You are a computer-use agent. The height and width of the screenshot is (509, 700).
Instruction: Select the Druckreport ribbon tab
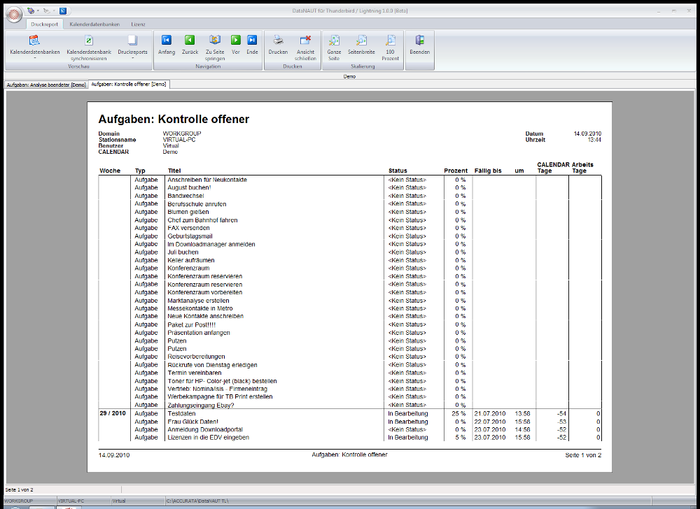tap(45, 24)
